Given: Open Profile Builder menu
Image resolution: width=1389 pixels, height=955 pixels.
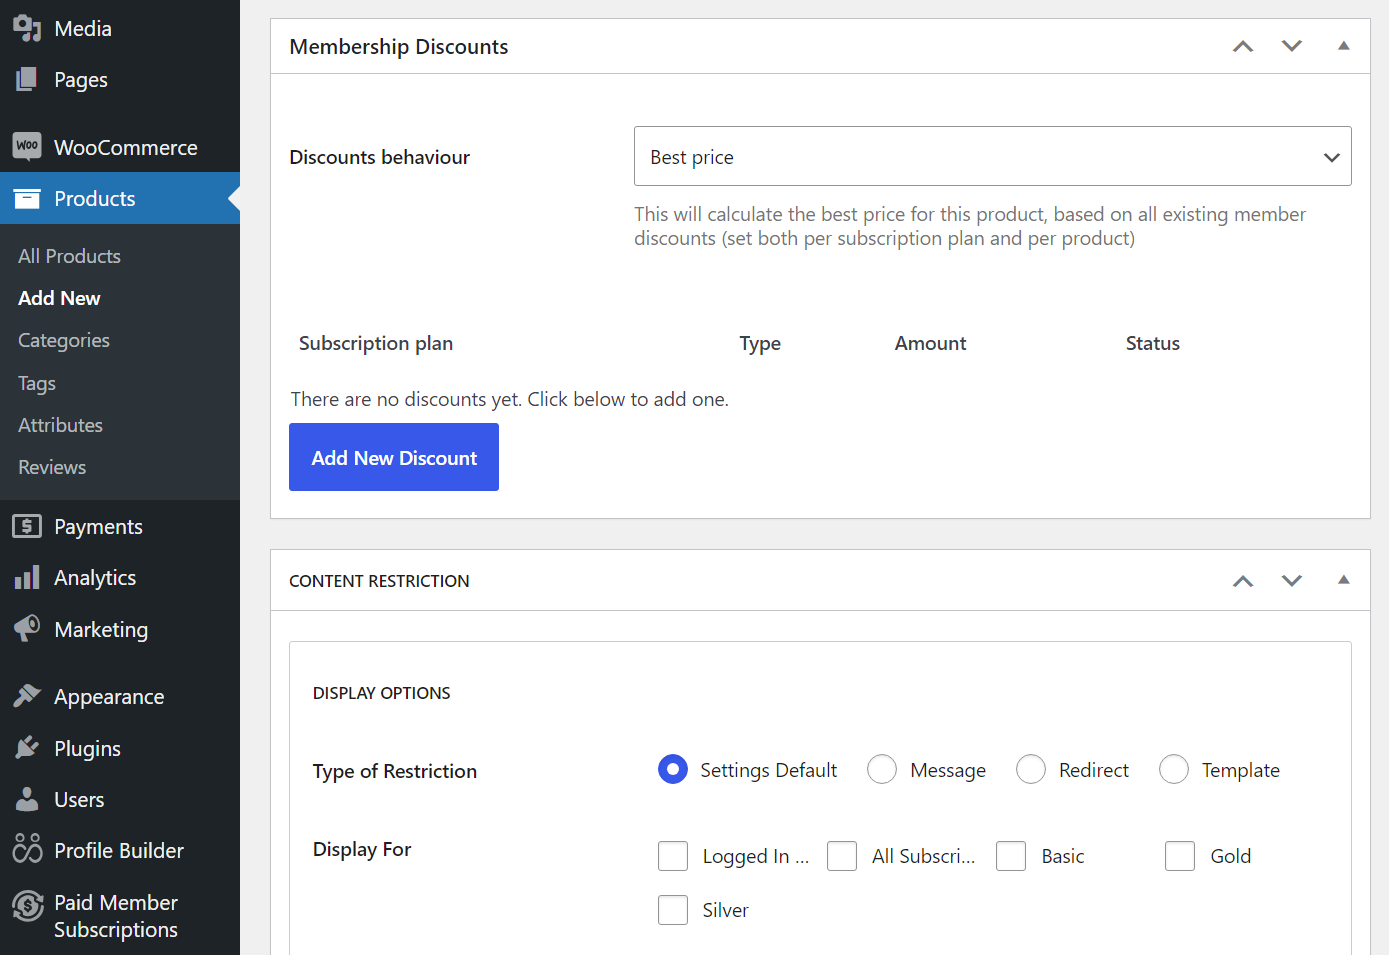Looking at the screenshot, I should coord(120,850).
